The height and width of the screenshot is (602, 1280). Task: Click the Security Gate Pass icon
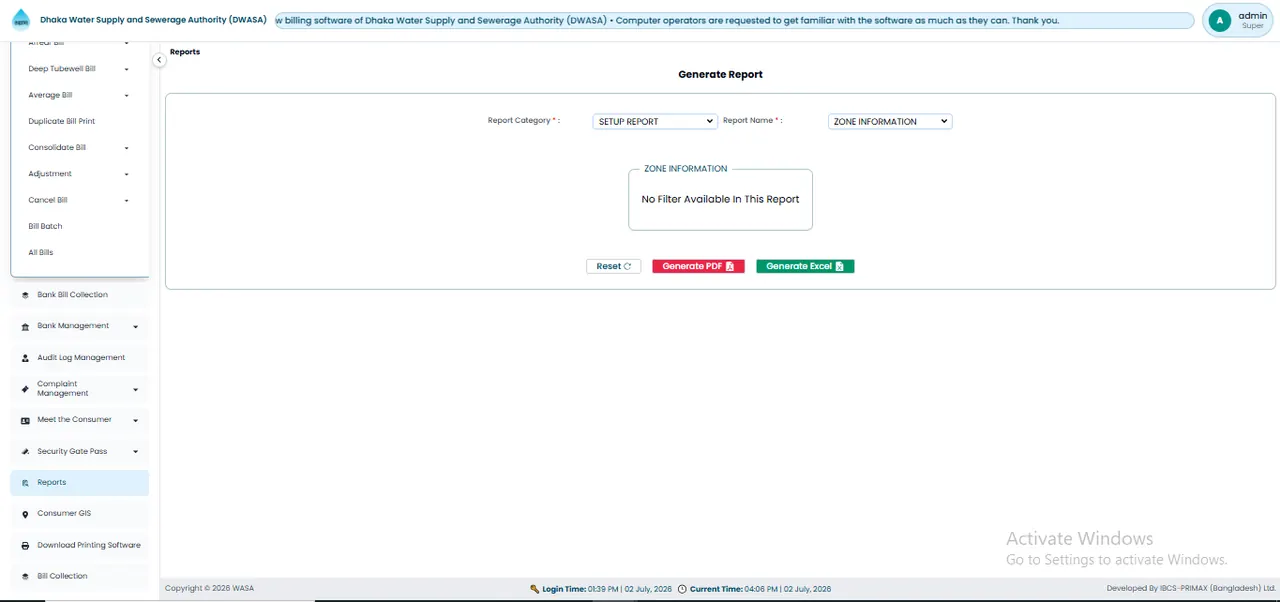click(x=25, y=452)
